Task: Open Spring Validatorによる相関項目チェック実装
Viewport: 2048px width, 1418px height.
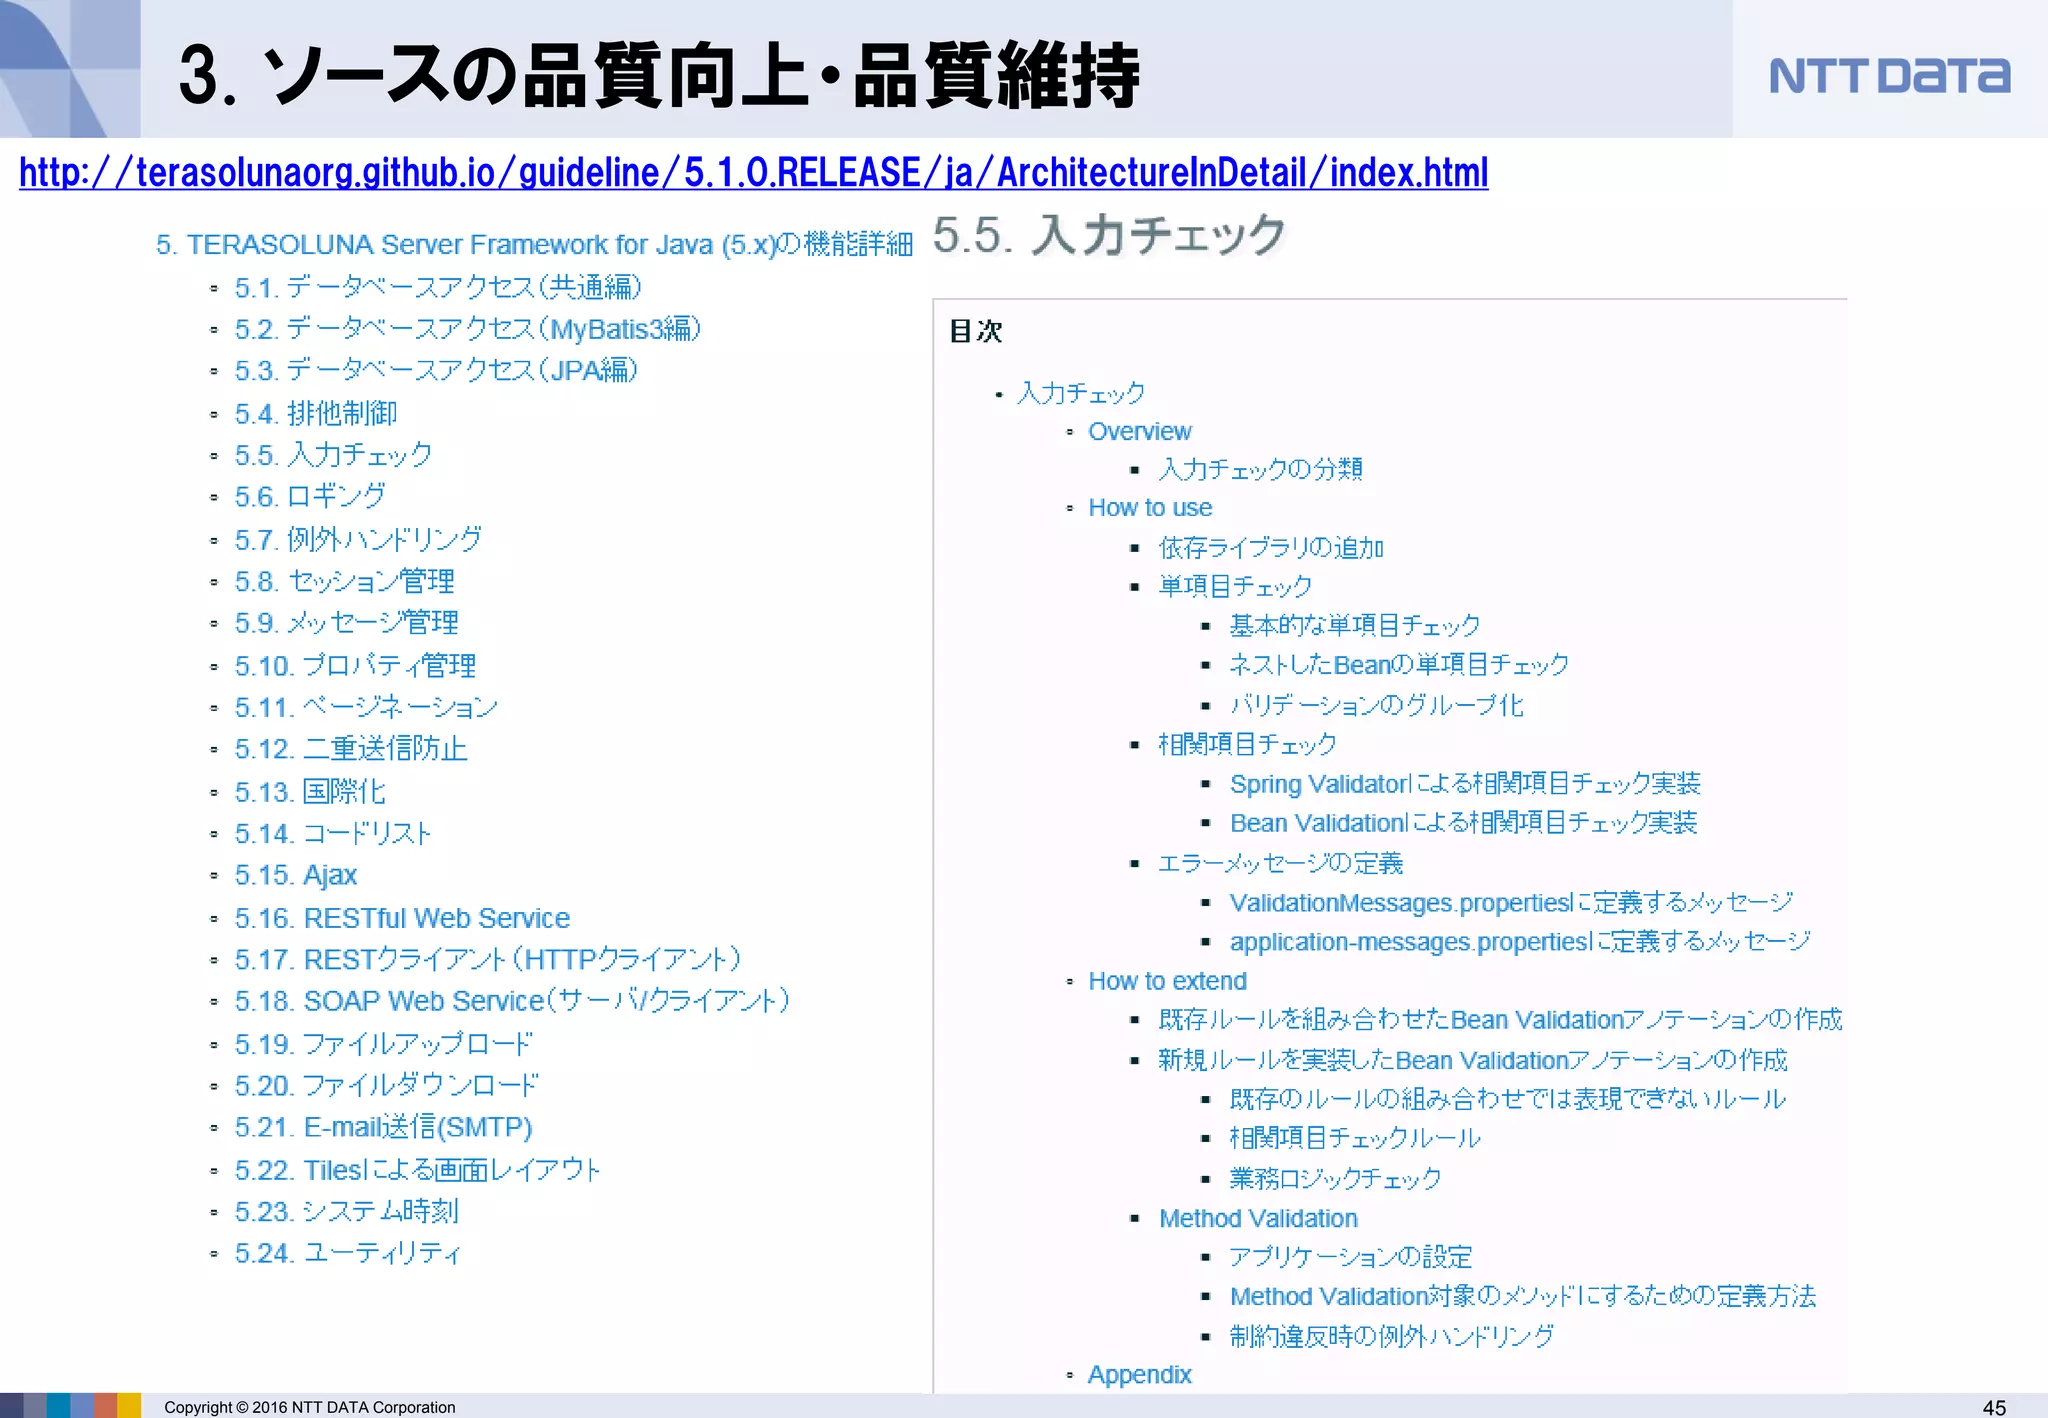Action: pyautogui.click(x=1465, y=784)
